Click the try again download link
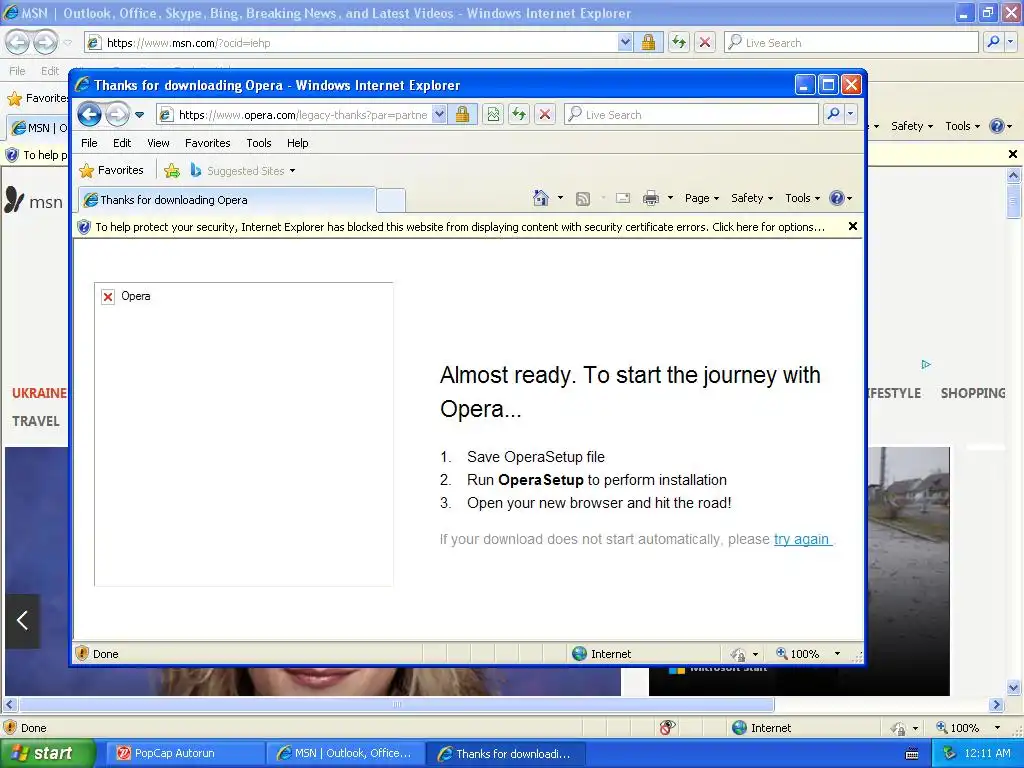 coord(803,539)
